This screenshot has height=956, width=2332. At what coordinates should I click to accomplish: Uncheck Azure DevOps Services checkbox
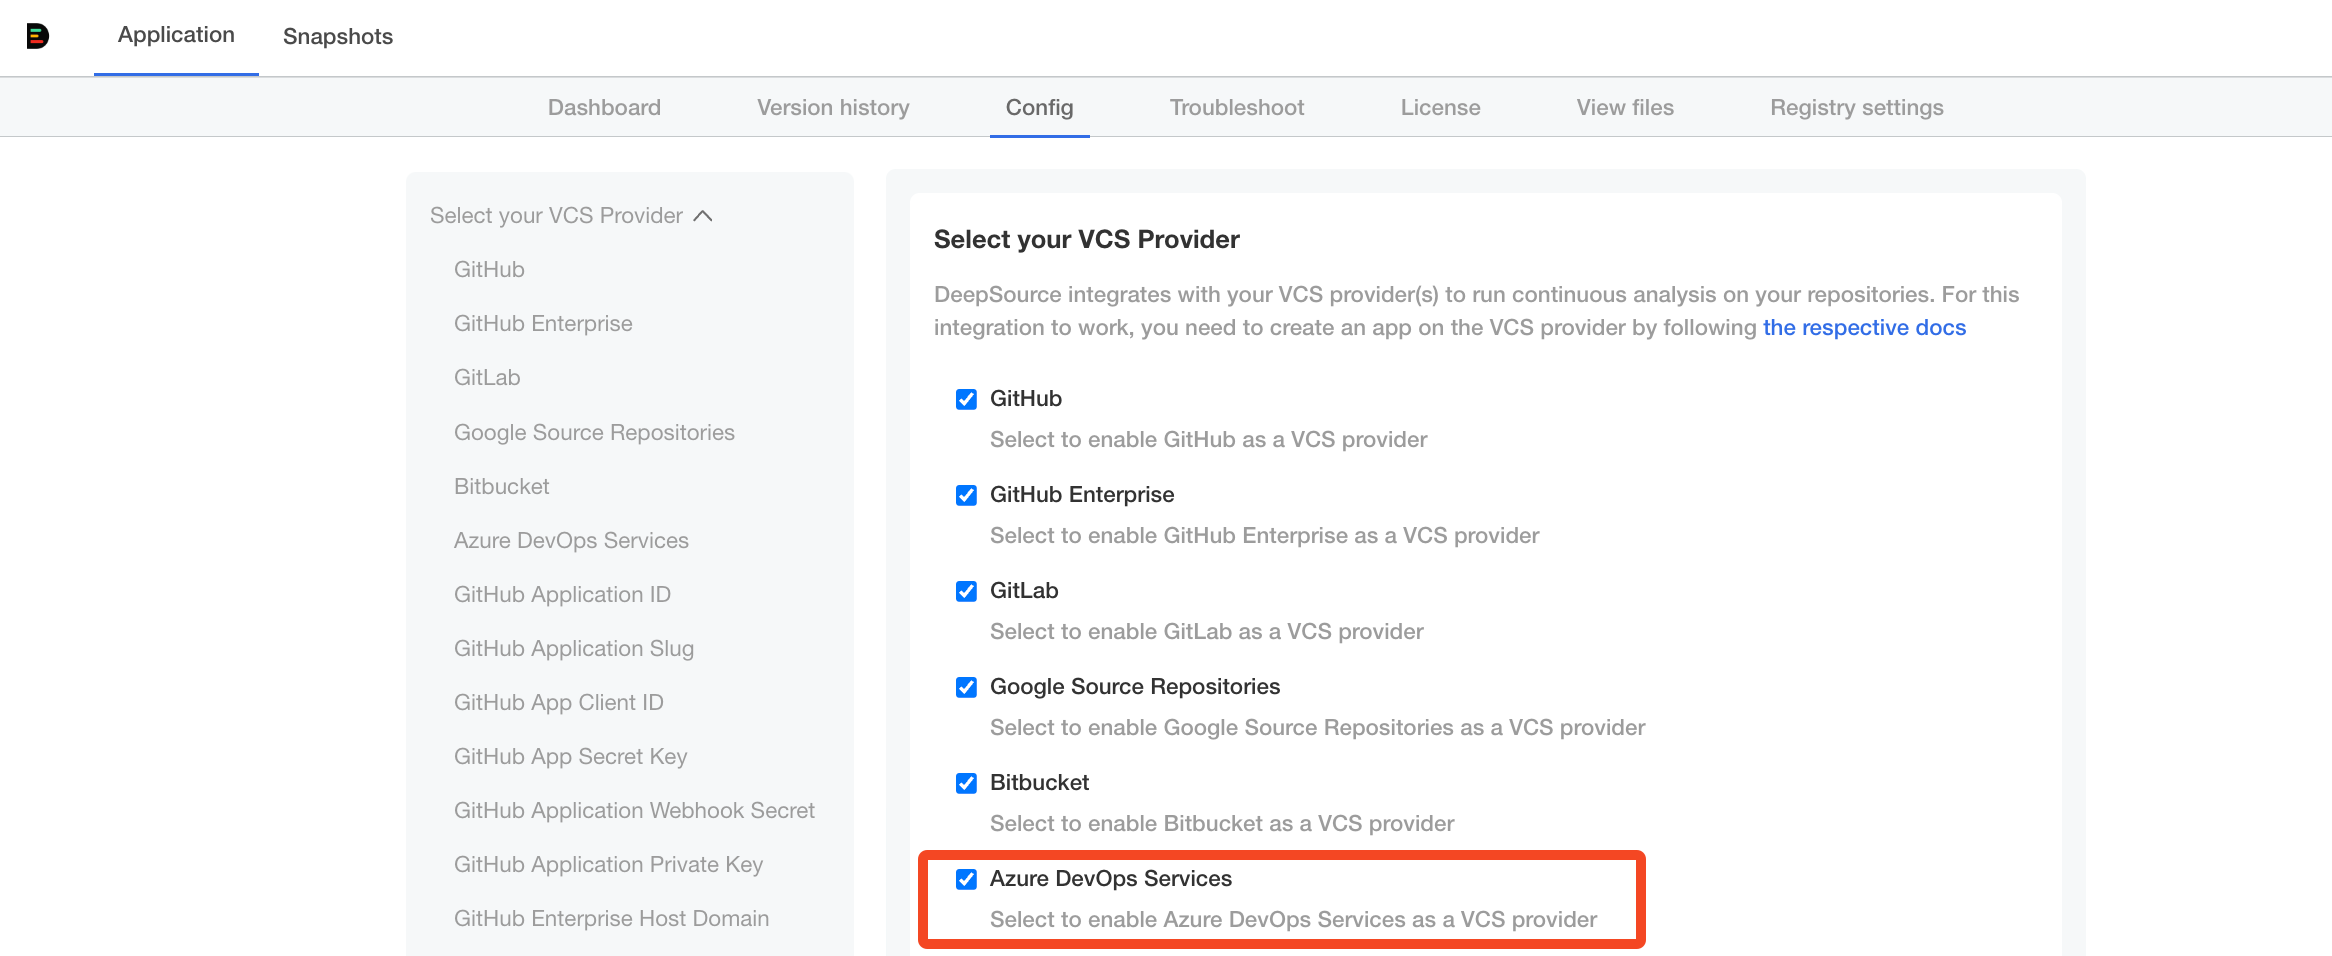tap(966, 879)
